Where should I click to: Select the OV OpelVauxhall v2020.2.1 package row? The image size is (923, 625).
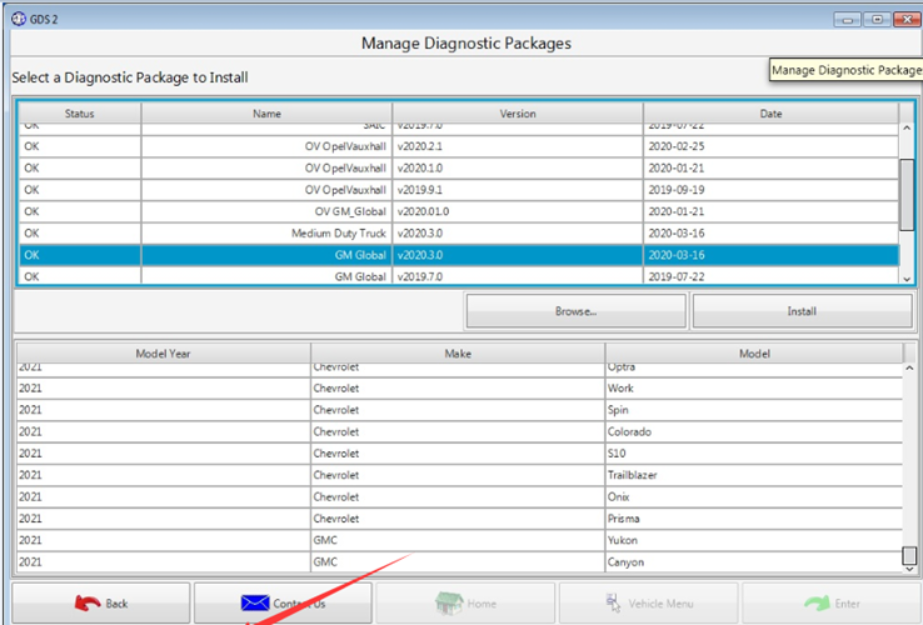pos(459,147)
